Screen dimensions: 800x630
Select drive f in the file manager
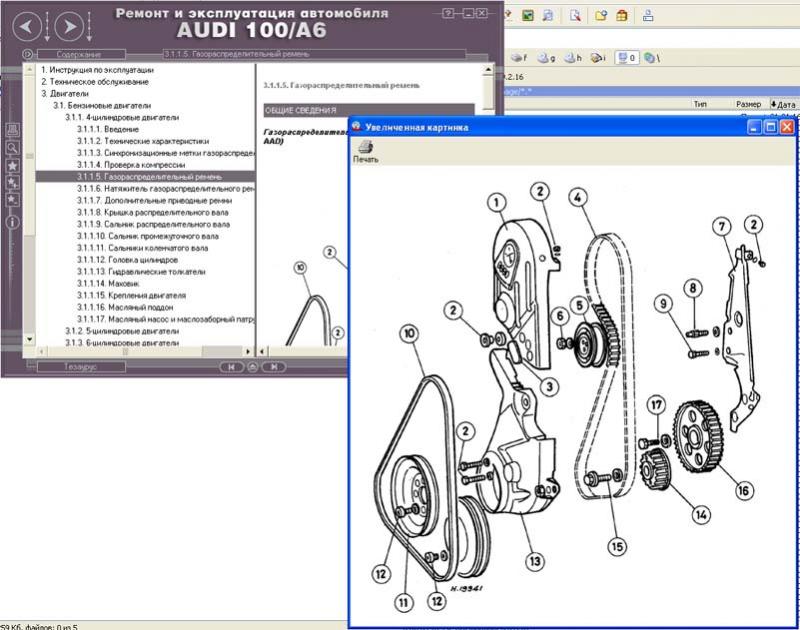[519, 58]
